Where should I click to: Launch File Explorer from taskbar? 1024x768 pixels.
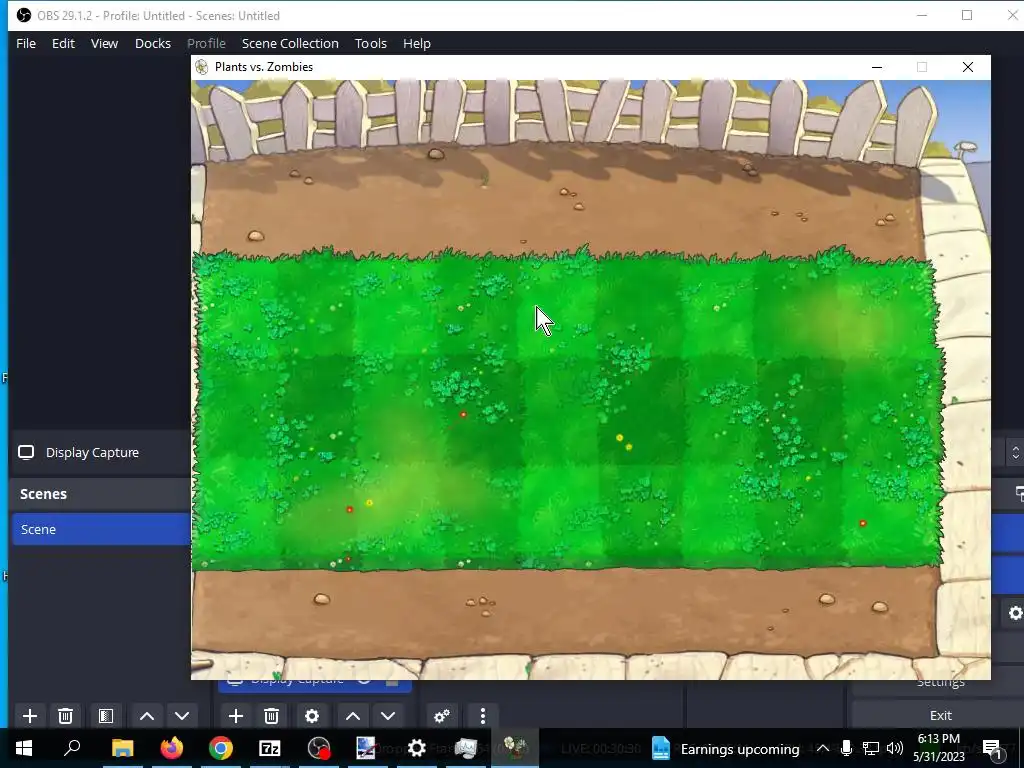122,748
